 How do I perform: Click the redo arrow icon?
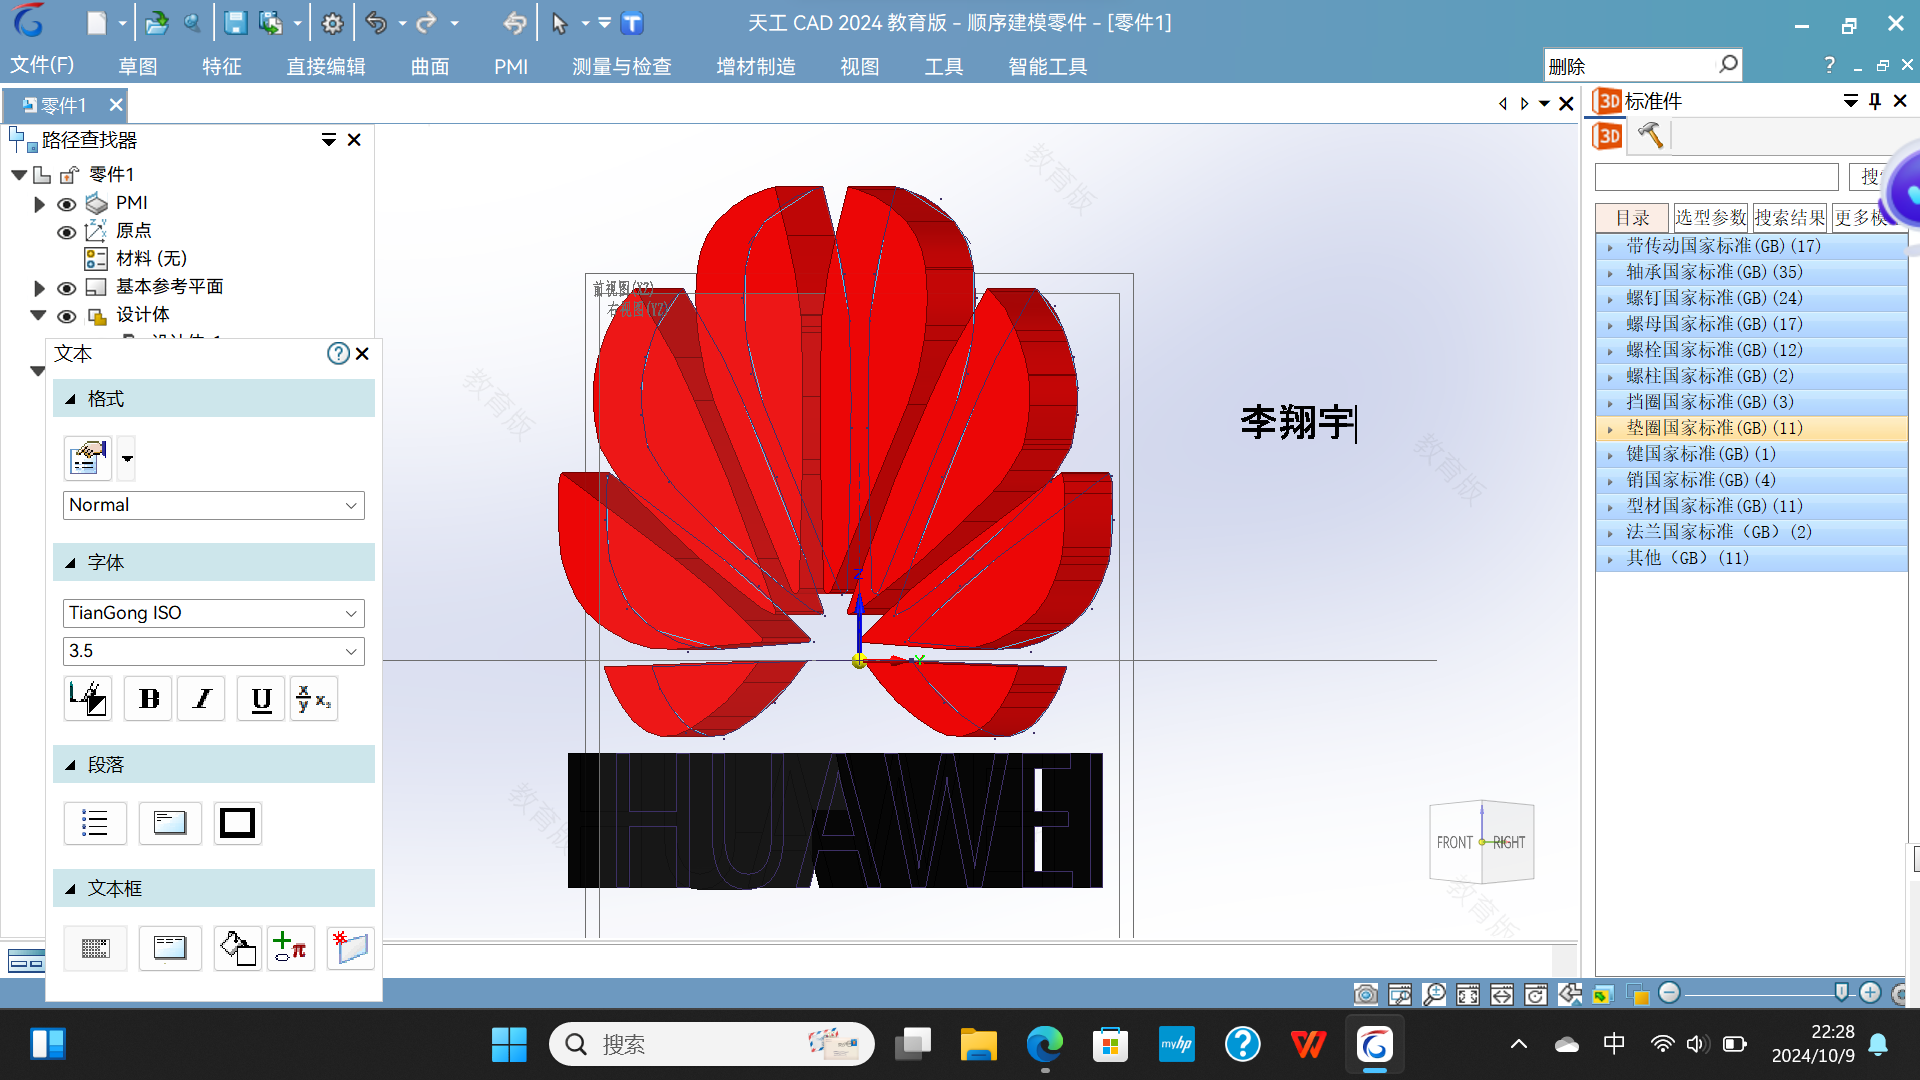[427, 23]
